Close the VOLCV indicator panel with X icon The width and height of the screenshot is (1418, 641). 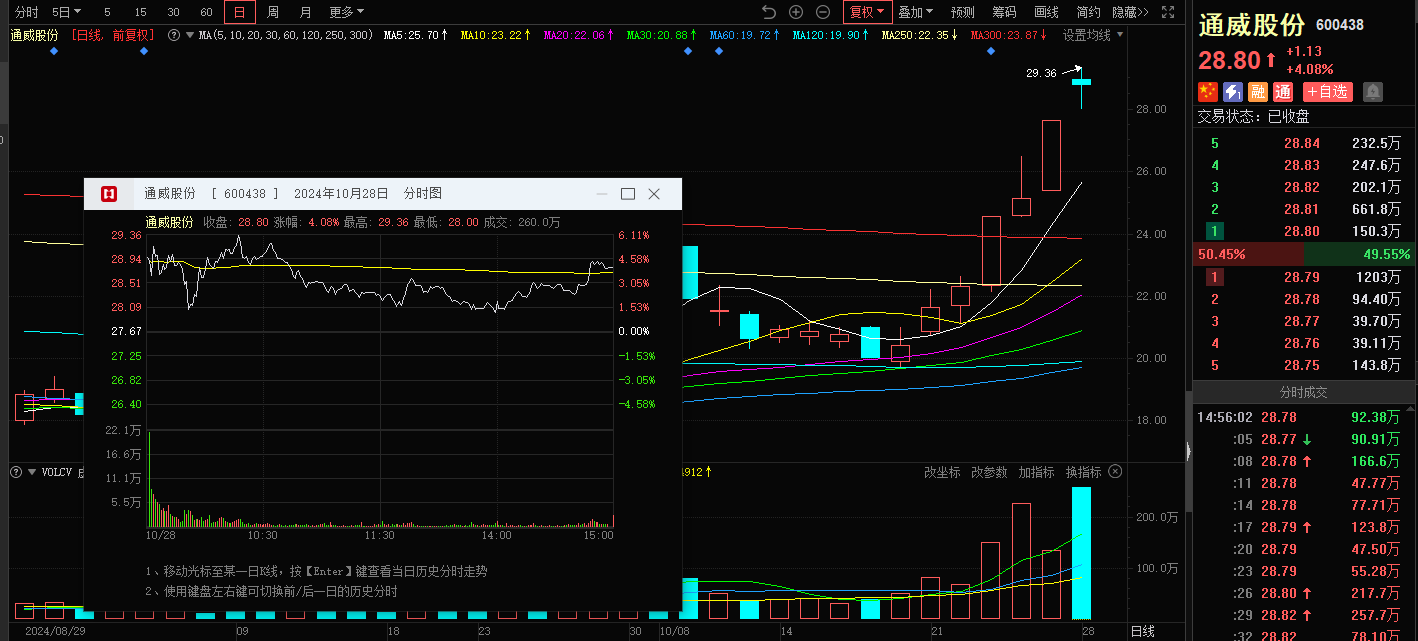[x=1115, y=472]
